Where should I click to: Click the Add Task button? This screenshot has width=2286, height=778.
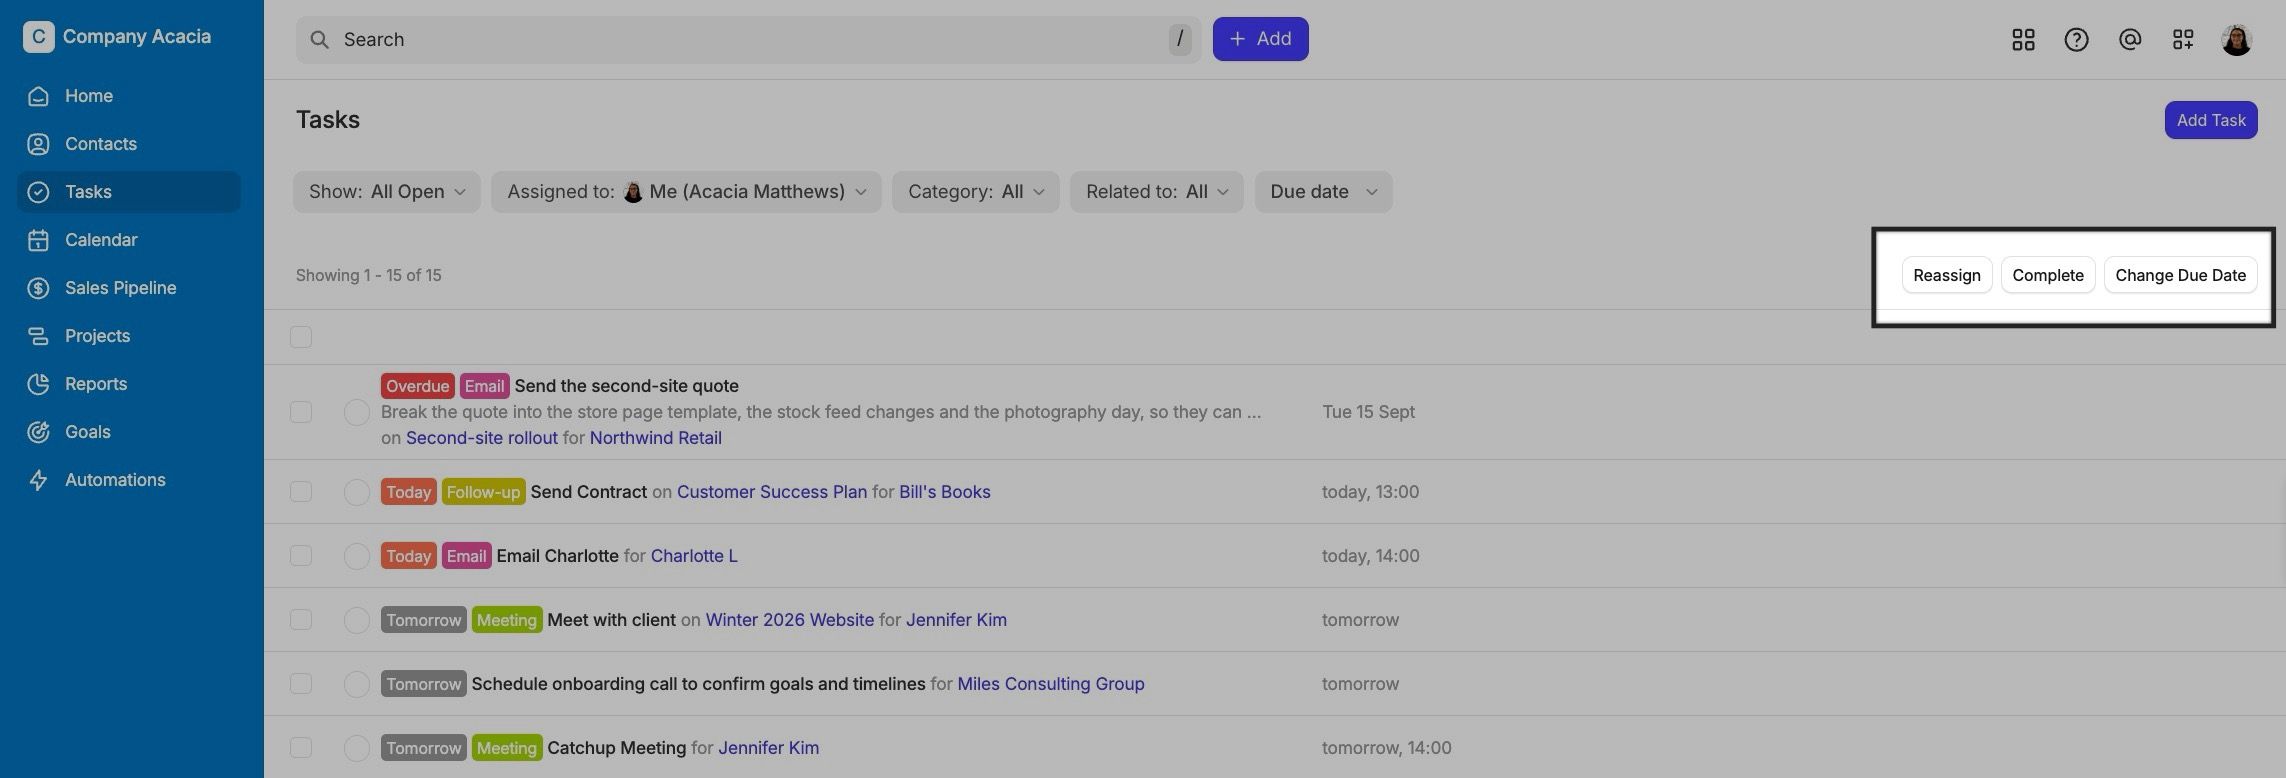pyautogui.click(x=2211, y=120)
